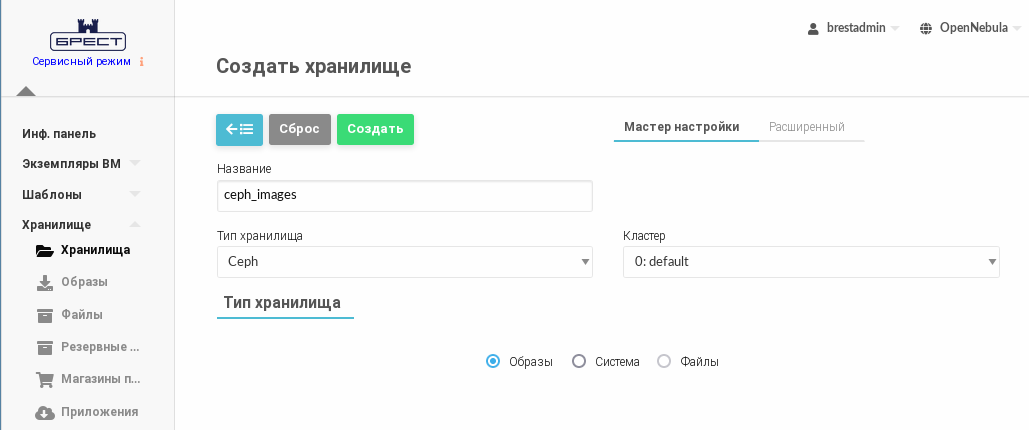
Task: Click the cloud icon beside Приложения
Action: click(44, 412)
